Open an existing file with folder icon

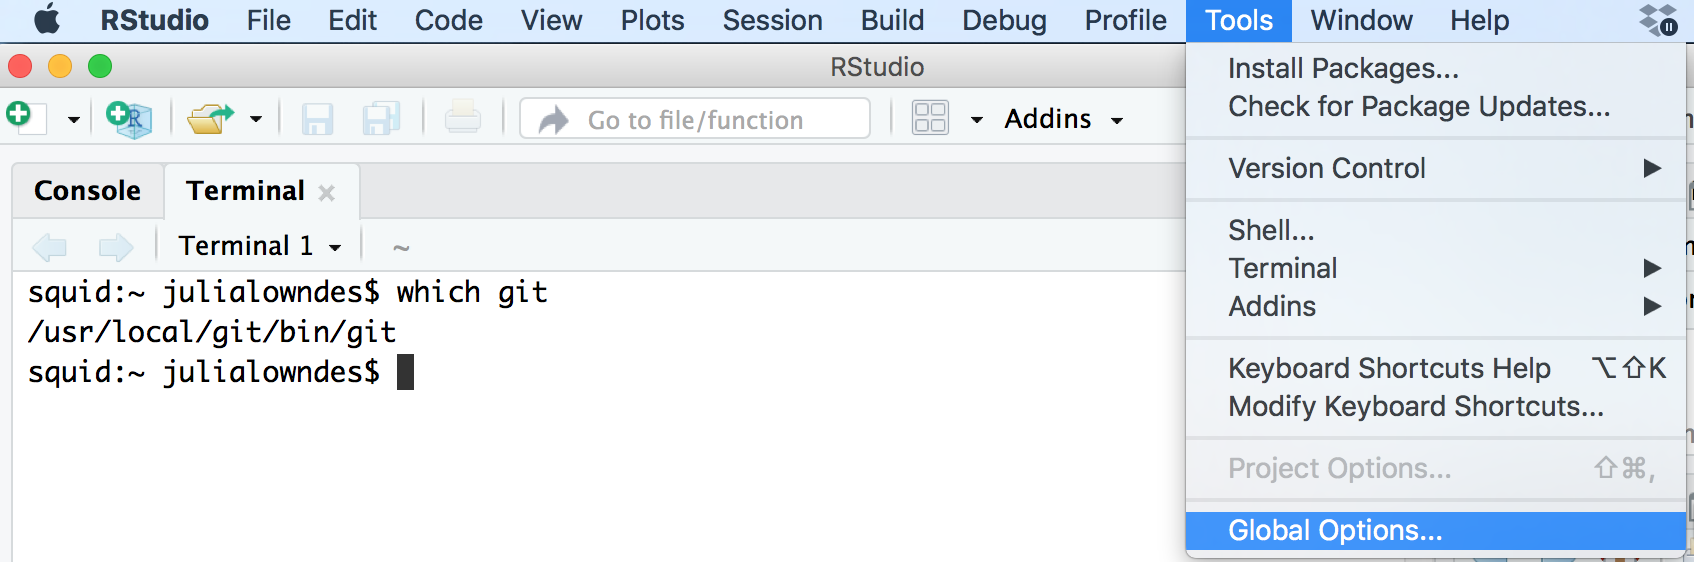coord(210,119)
